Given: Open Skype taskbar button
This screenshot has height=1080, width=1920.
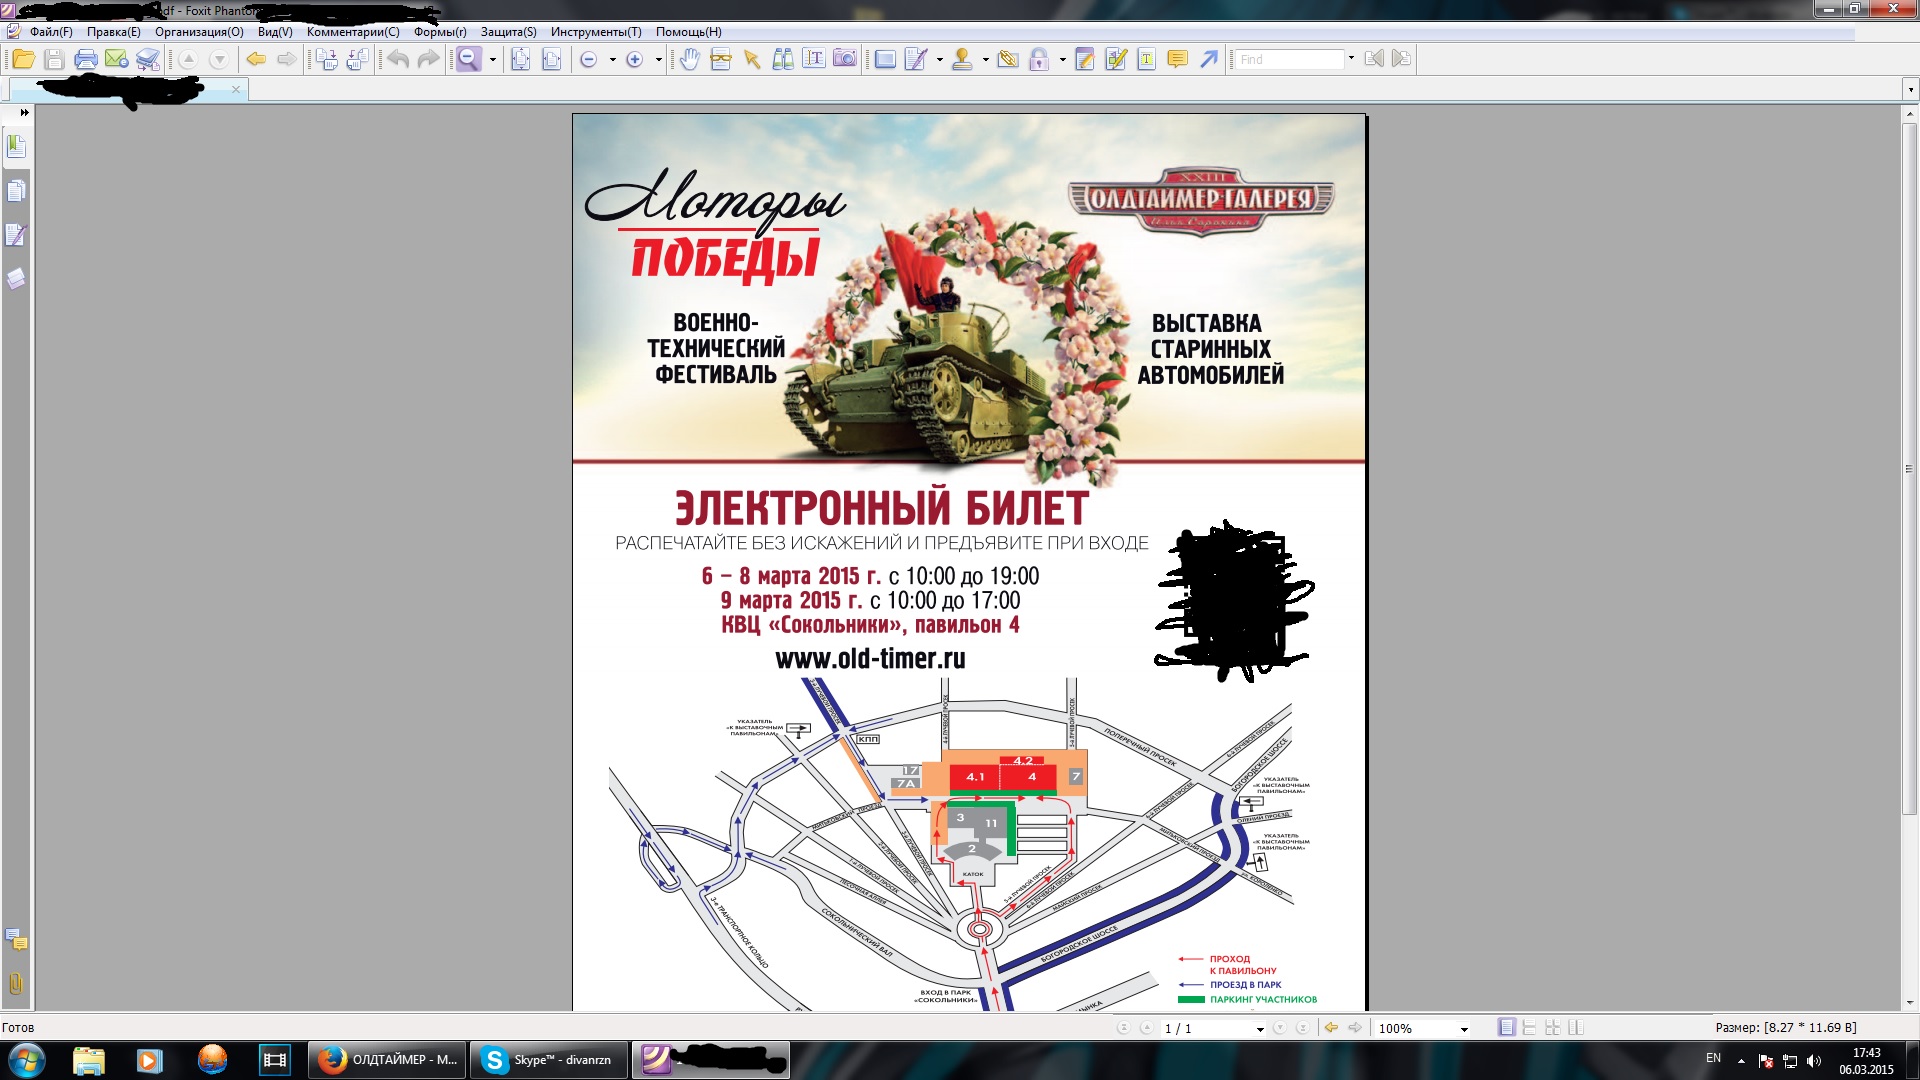Looking at the screenshot, I should click(x=549, y=1060).
